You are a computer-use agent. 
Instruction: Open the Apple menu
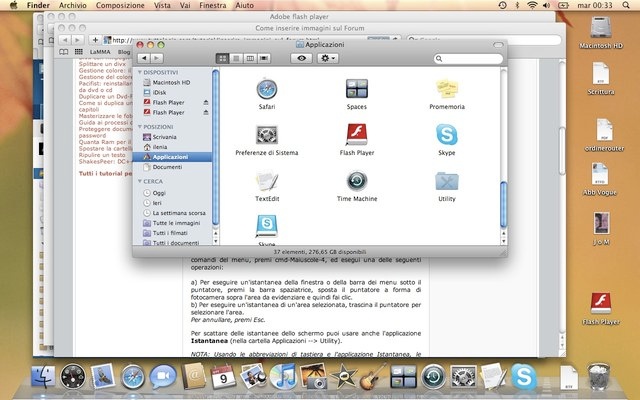click(13, 5)
